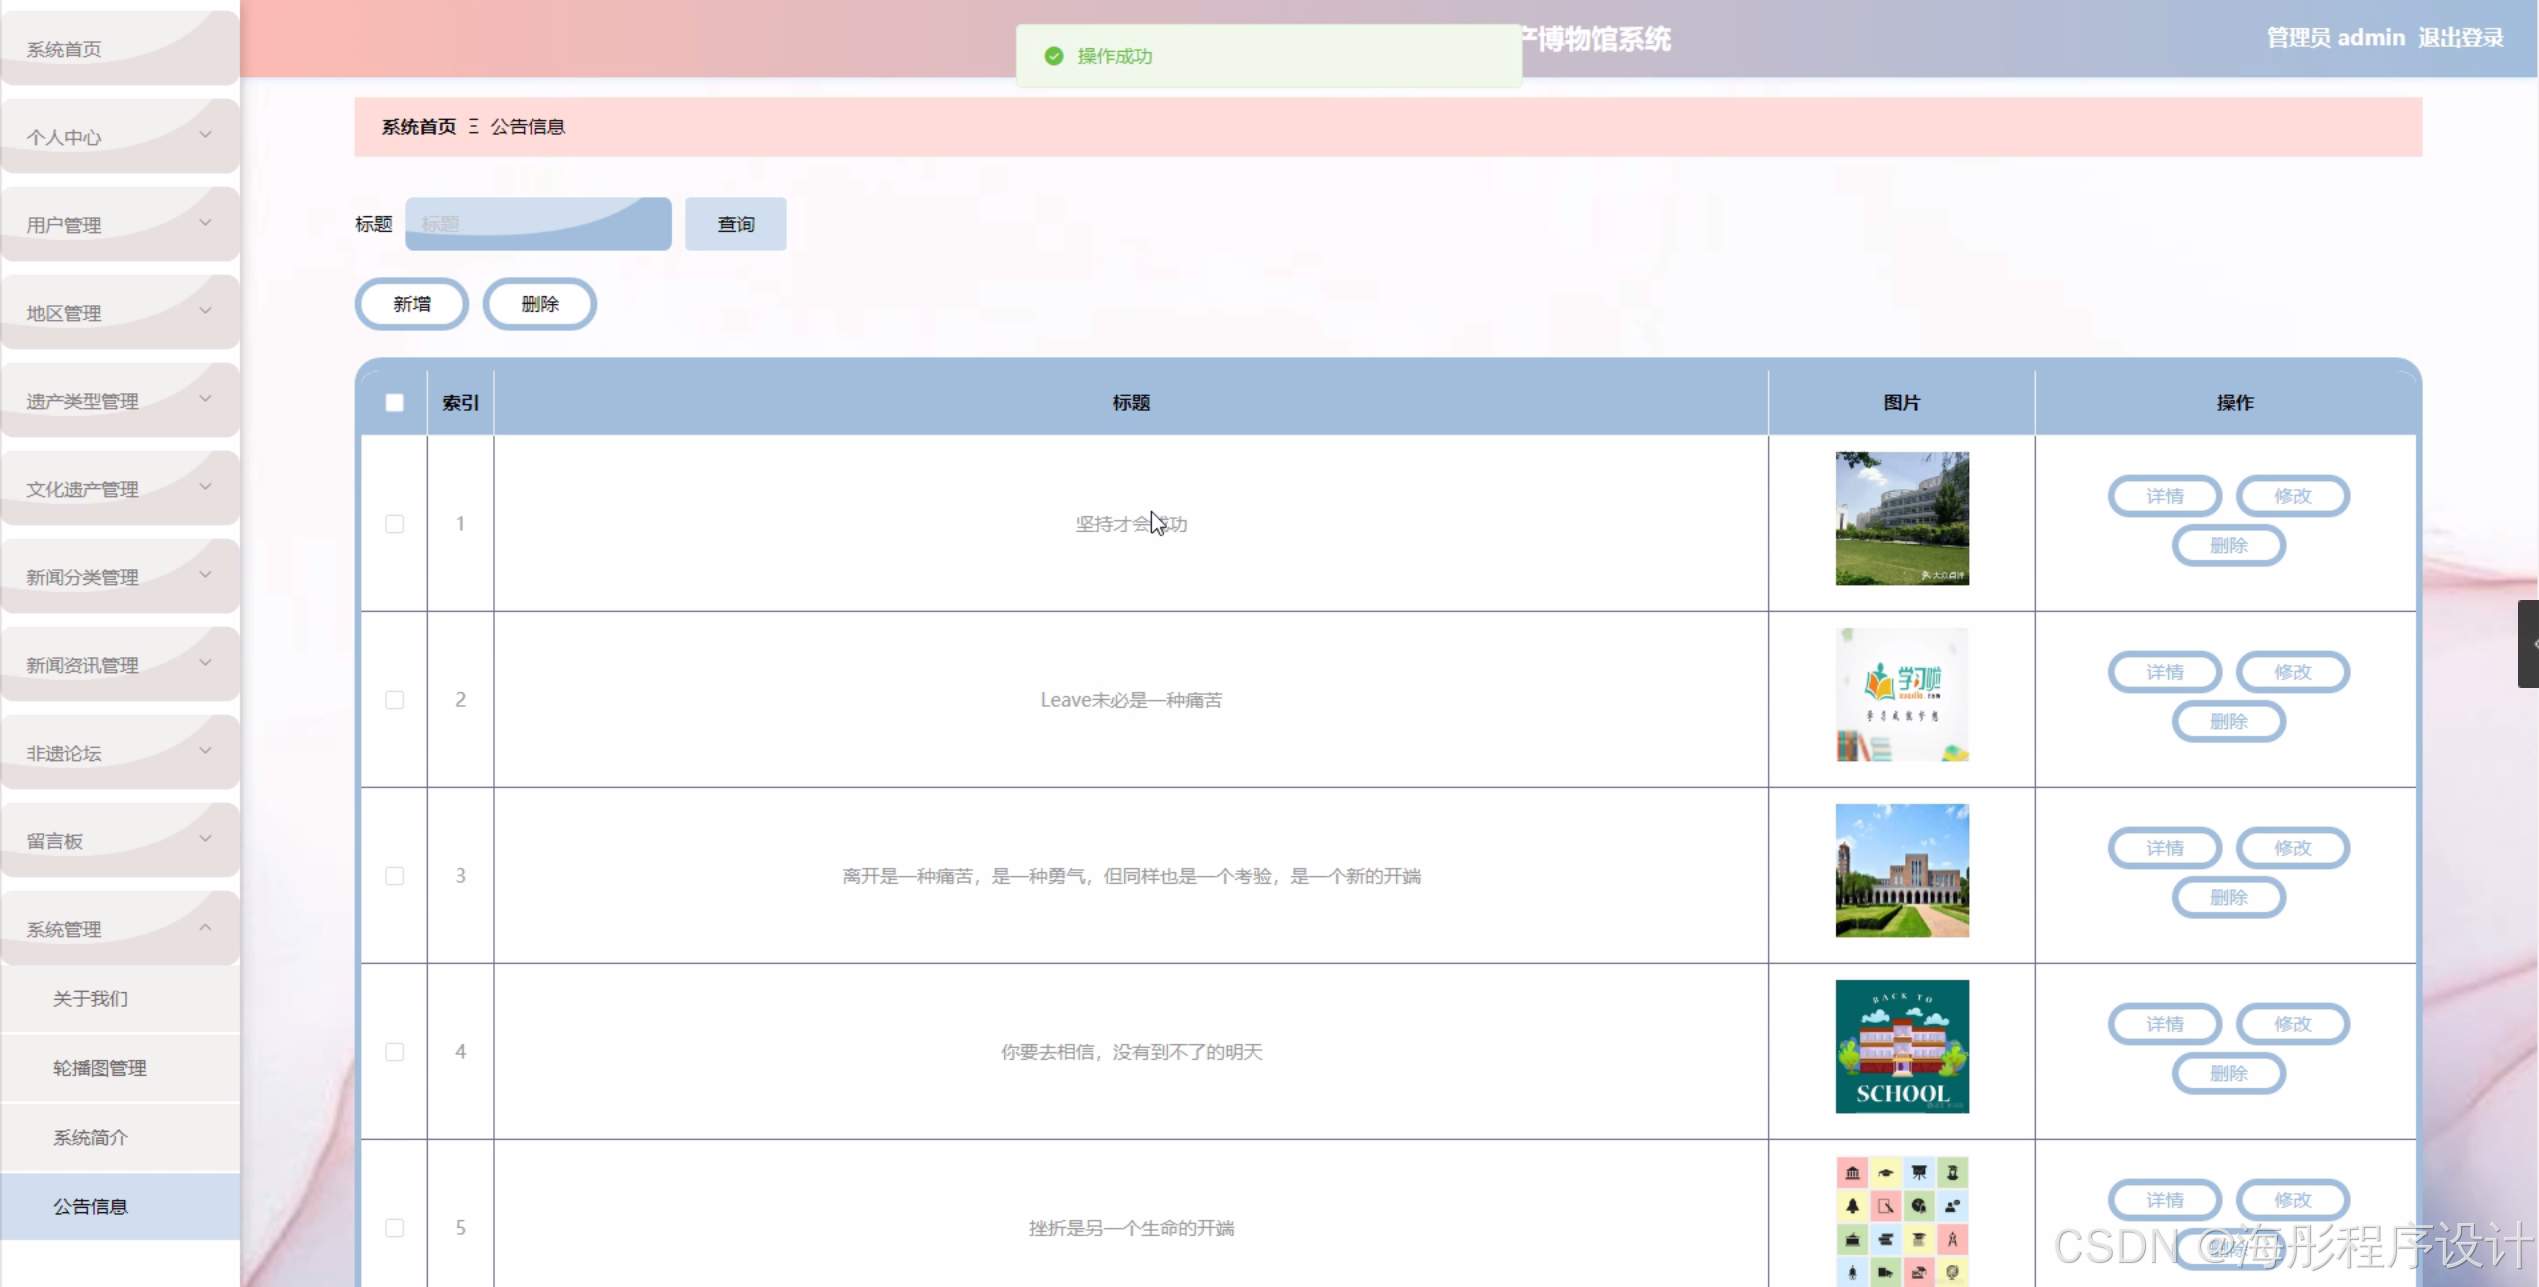
Task: Toggle the select-all checkbox in table header
Action: click(394, 402)
